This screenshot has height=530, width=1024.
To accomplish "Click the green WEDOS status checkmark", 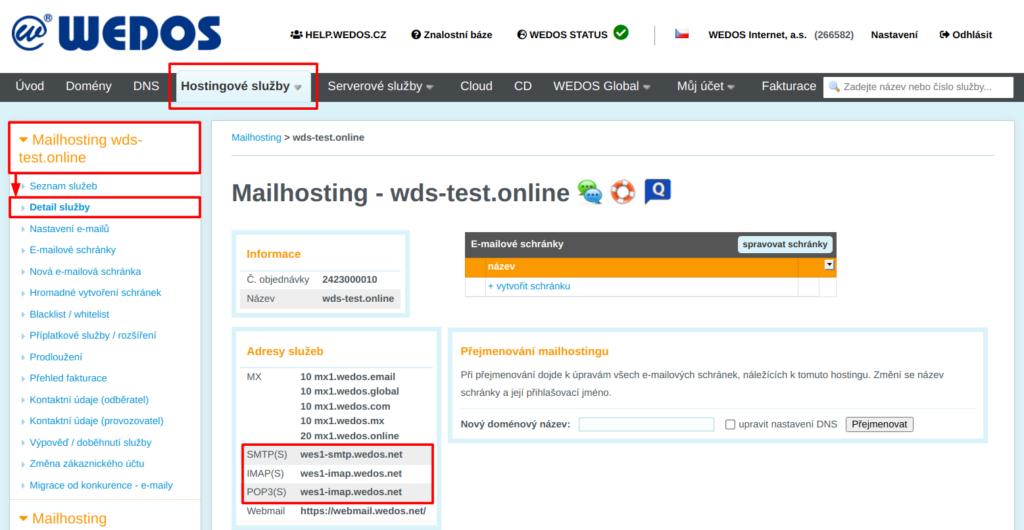I will (x=621, y=33).
